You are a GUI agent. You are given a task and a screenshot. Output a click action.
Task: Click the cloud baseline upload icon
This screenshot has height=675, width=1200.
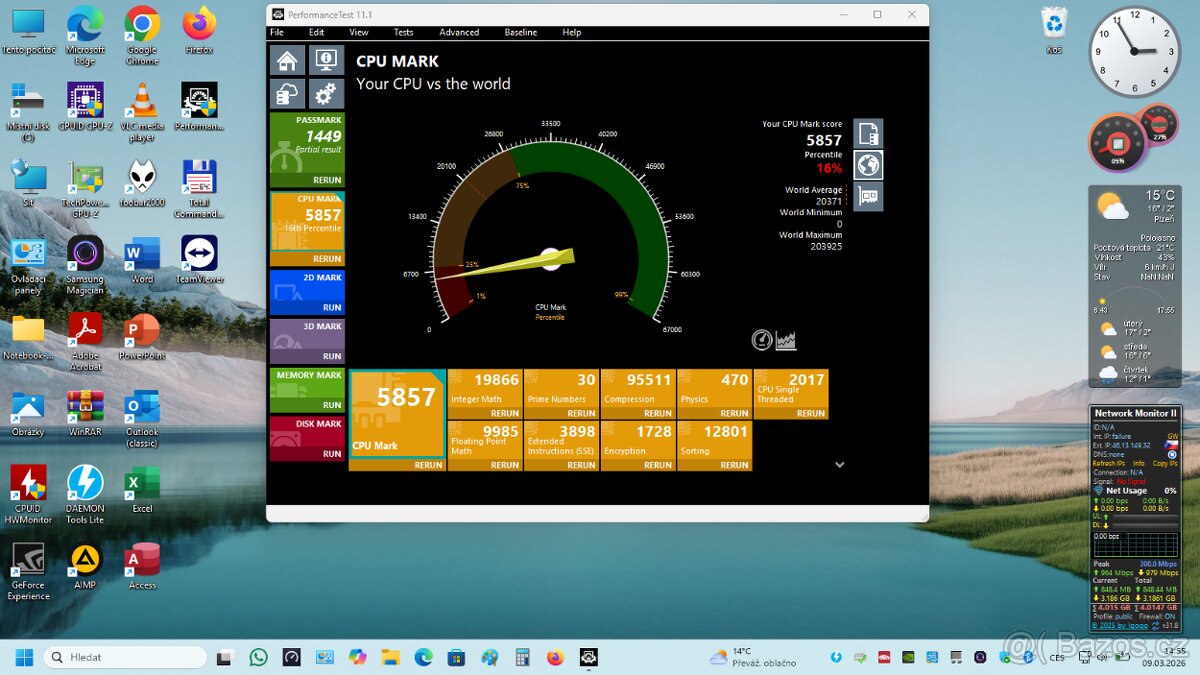click(x=288, y=93)
